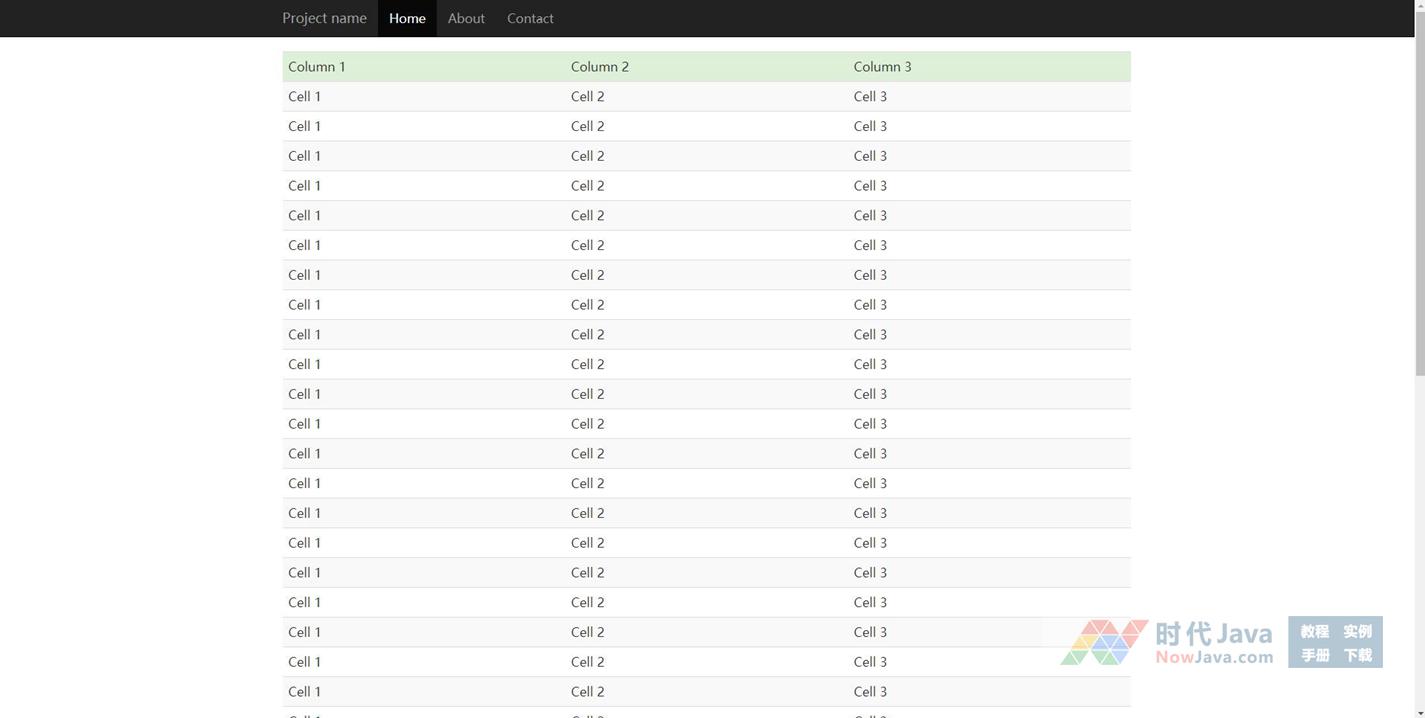Click the Column 3 table header

click(x=882, y=67)
